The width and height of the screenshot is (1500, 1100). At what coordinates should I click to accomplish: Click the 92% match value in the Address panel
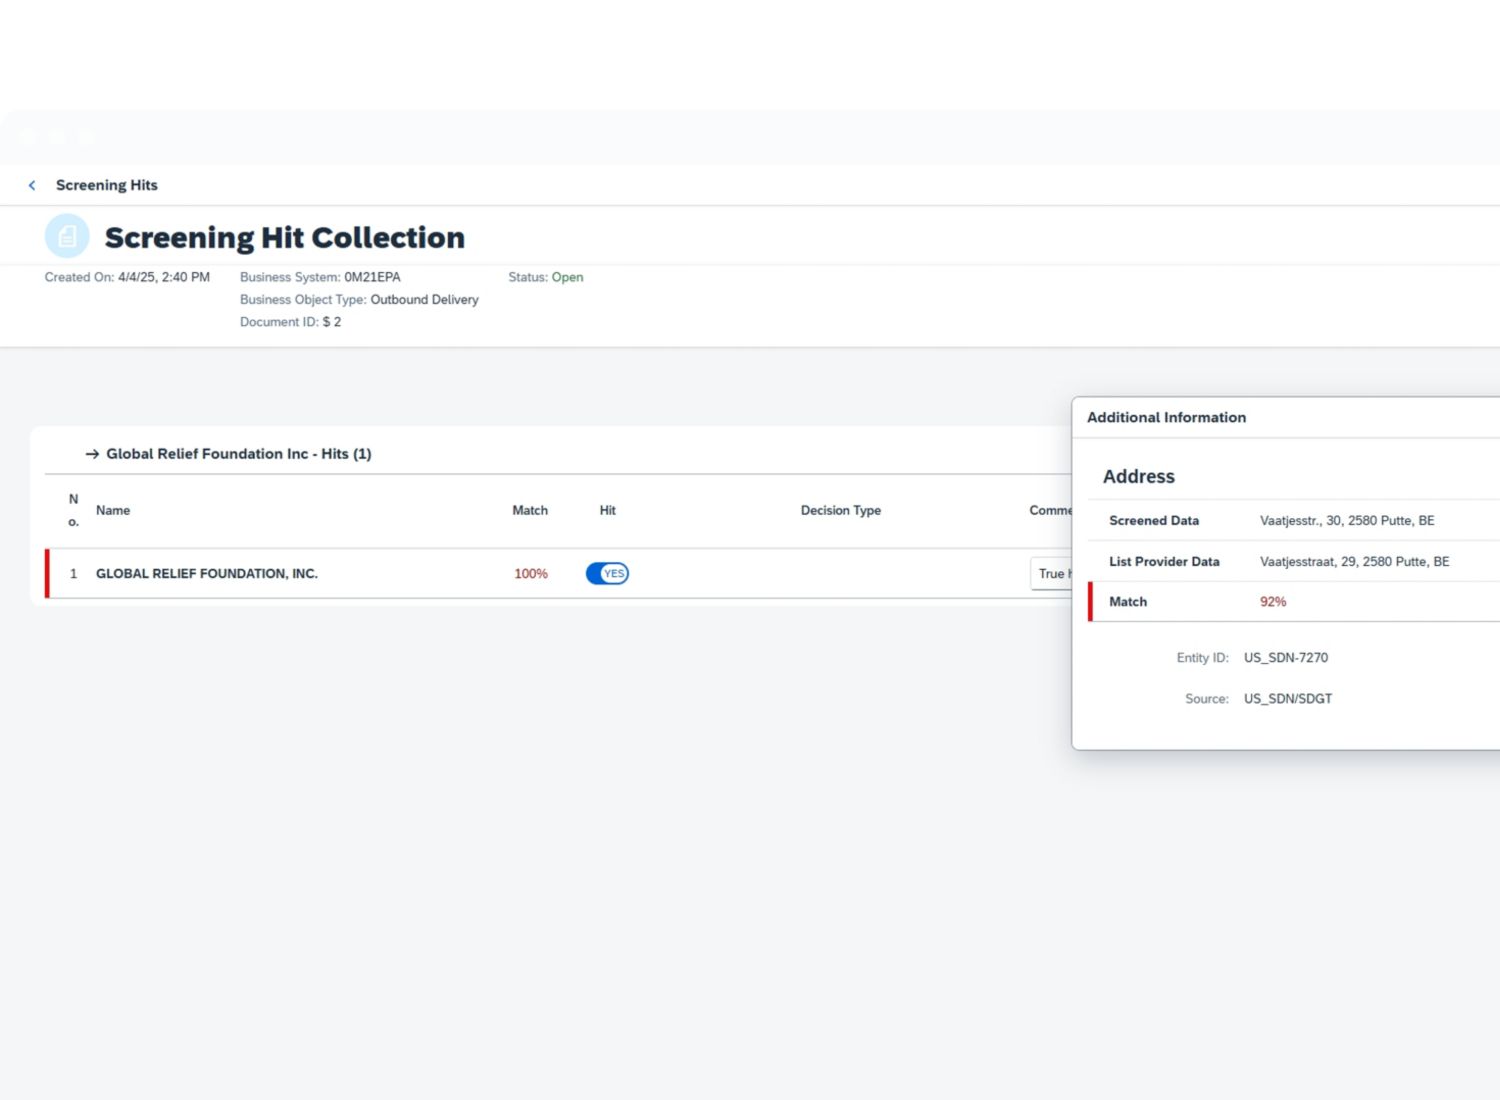(1273, 602)
